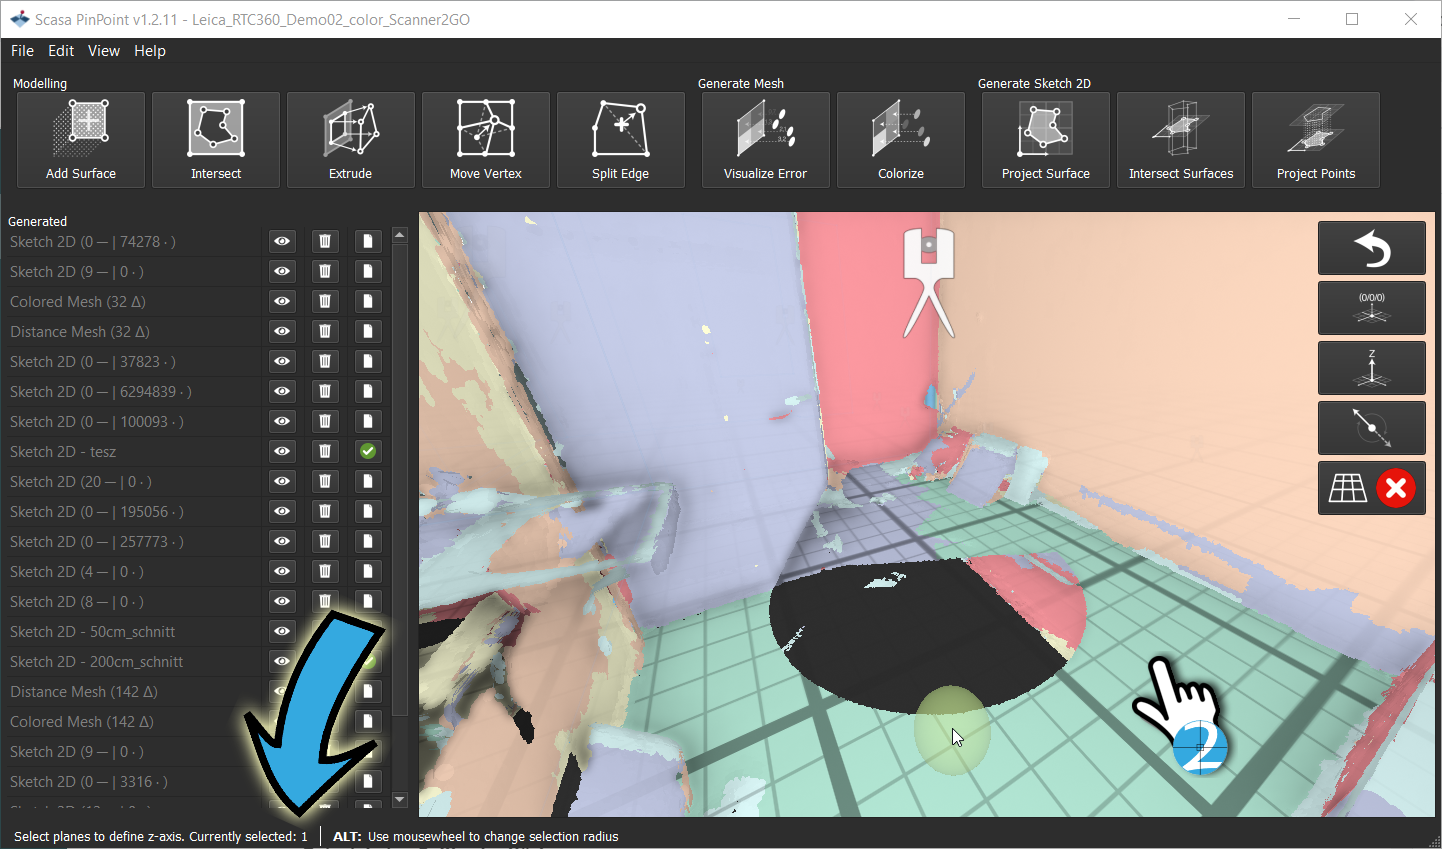This screenshot has height=849, width=1442.
Task: Click green check for Sketch 2D - tesz
Action: 368,451
